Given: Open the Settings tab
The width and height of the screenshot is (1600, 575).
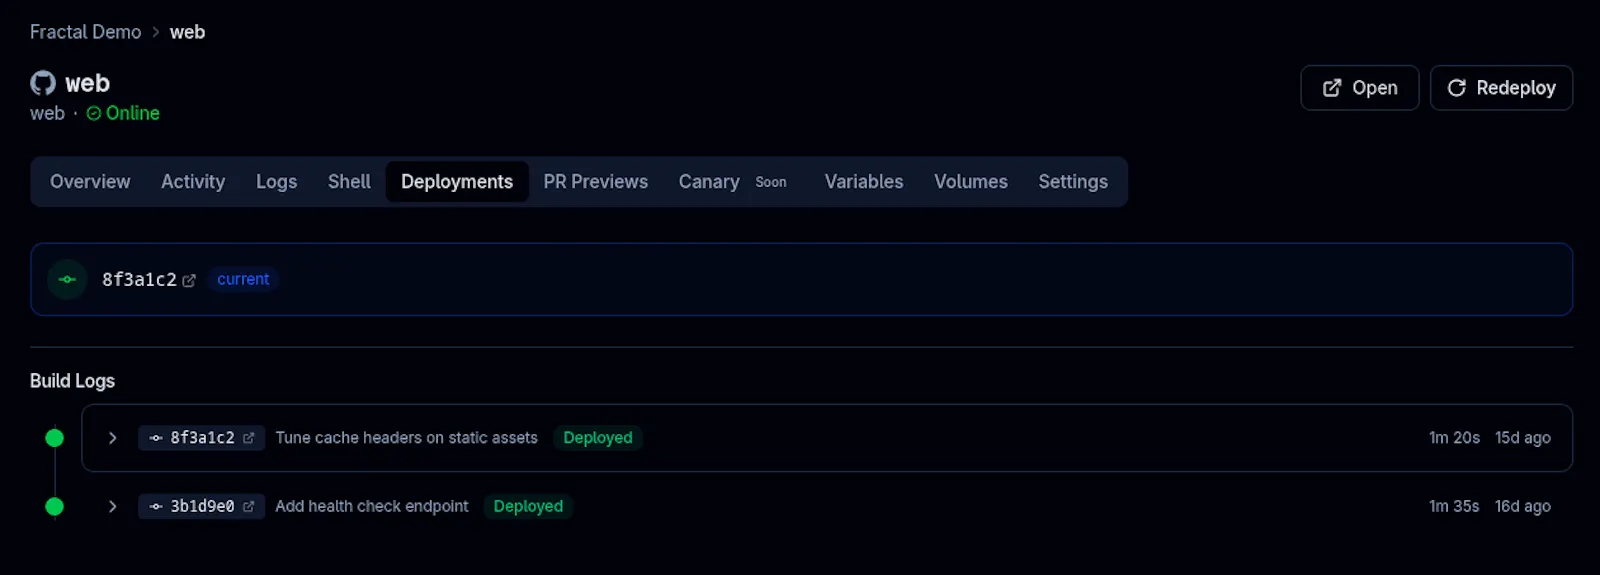Looking at the screenshot, I should (x=1073, y=182).
